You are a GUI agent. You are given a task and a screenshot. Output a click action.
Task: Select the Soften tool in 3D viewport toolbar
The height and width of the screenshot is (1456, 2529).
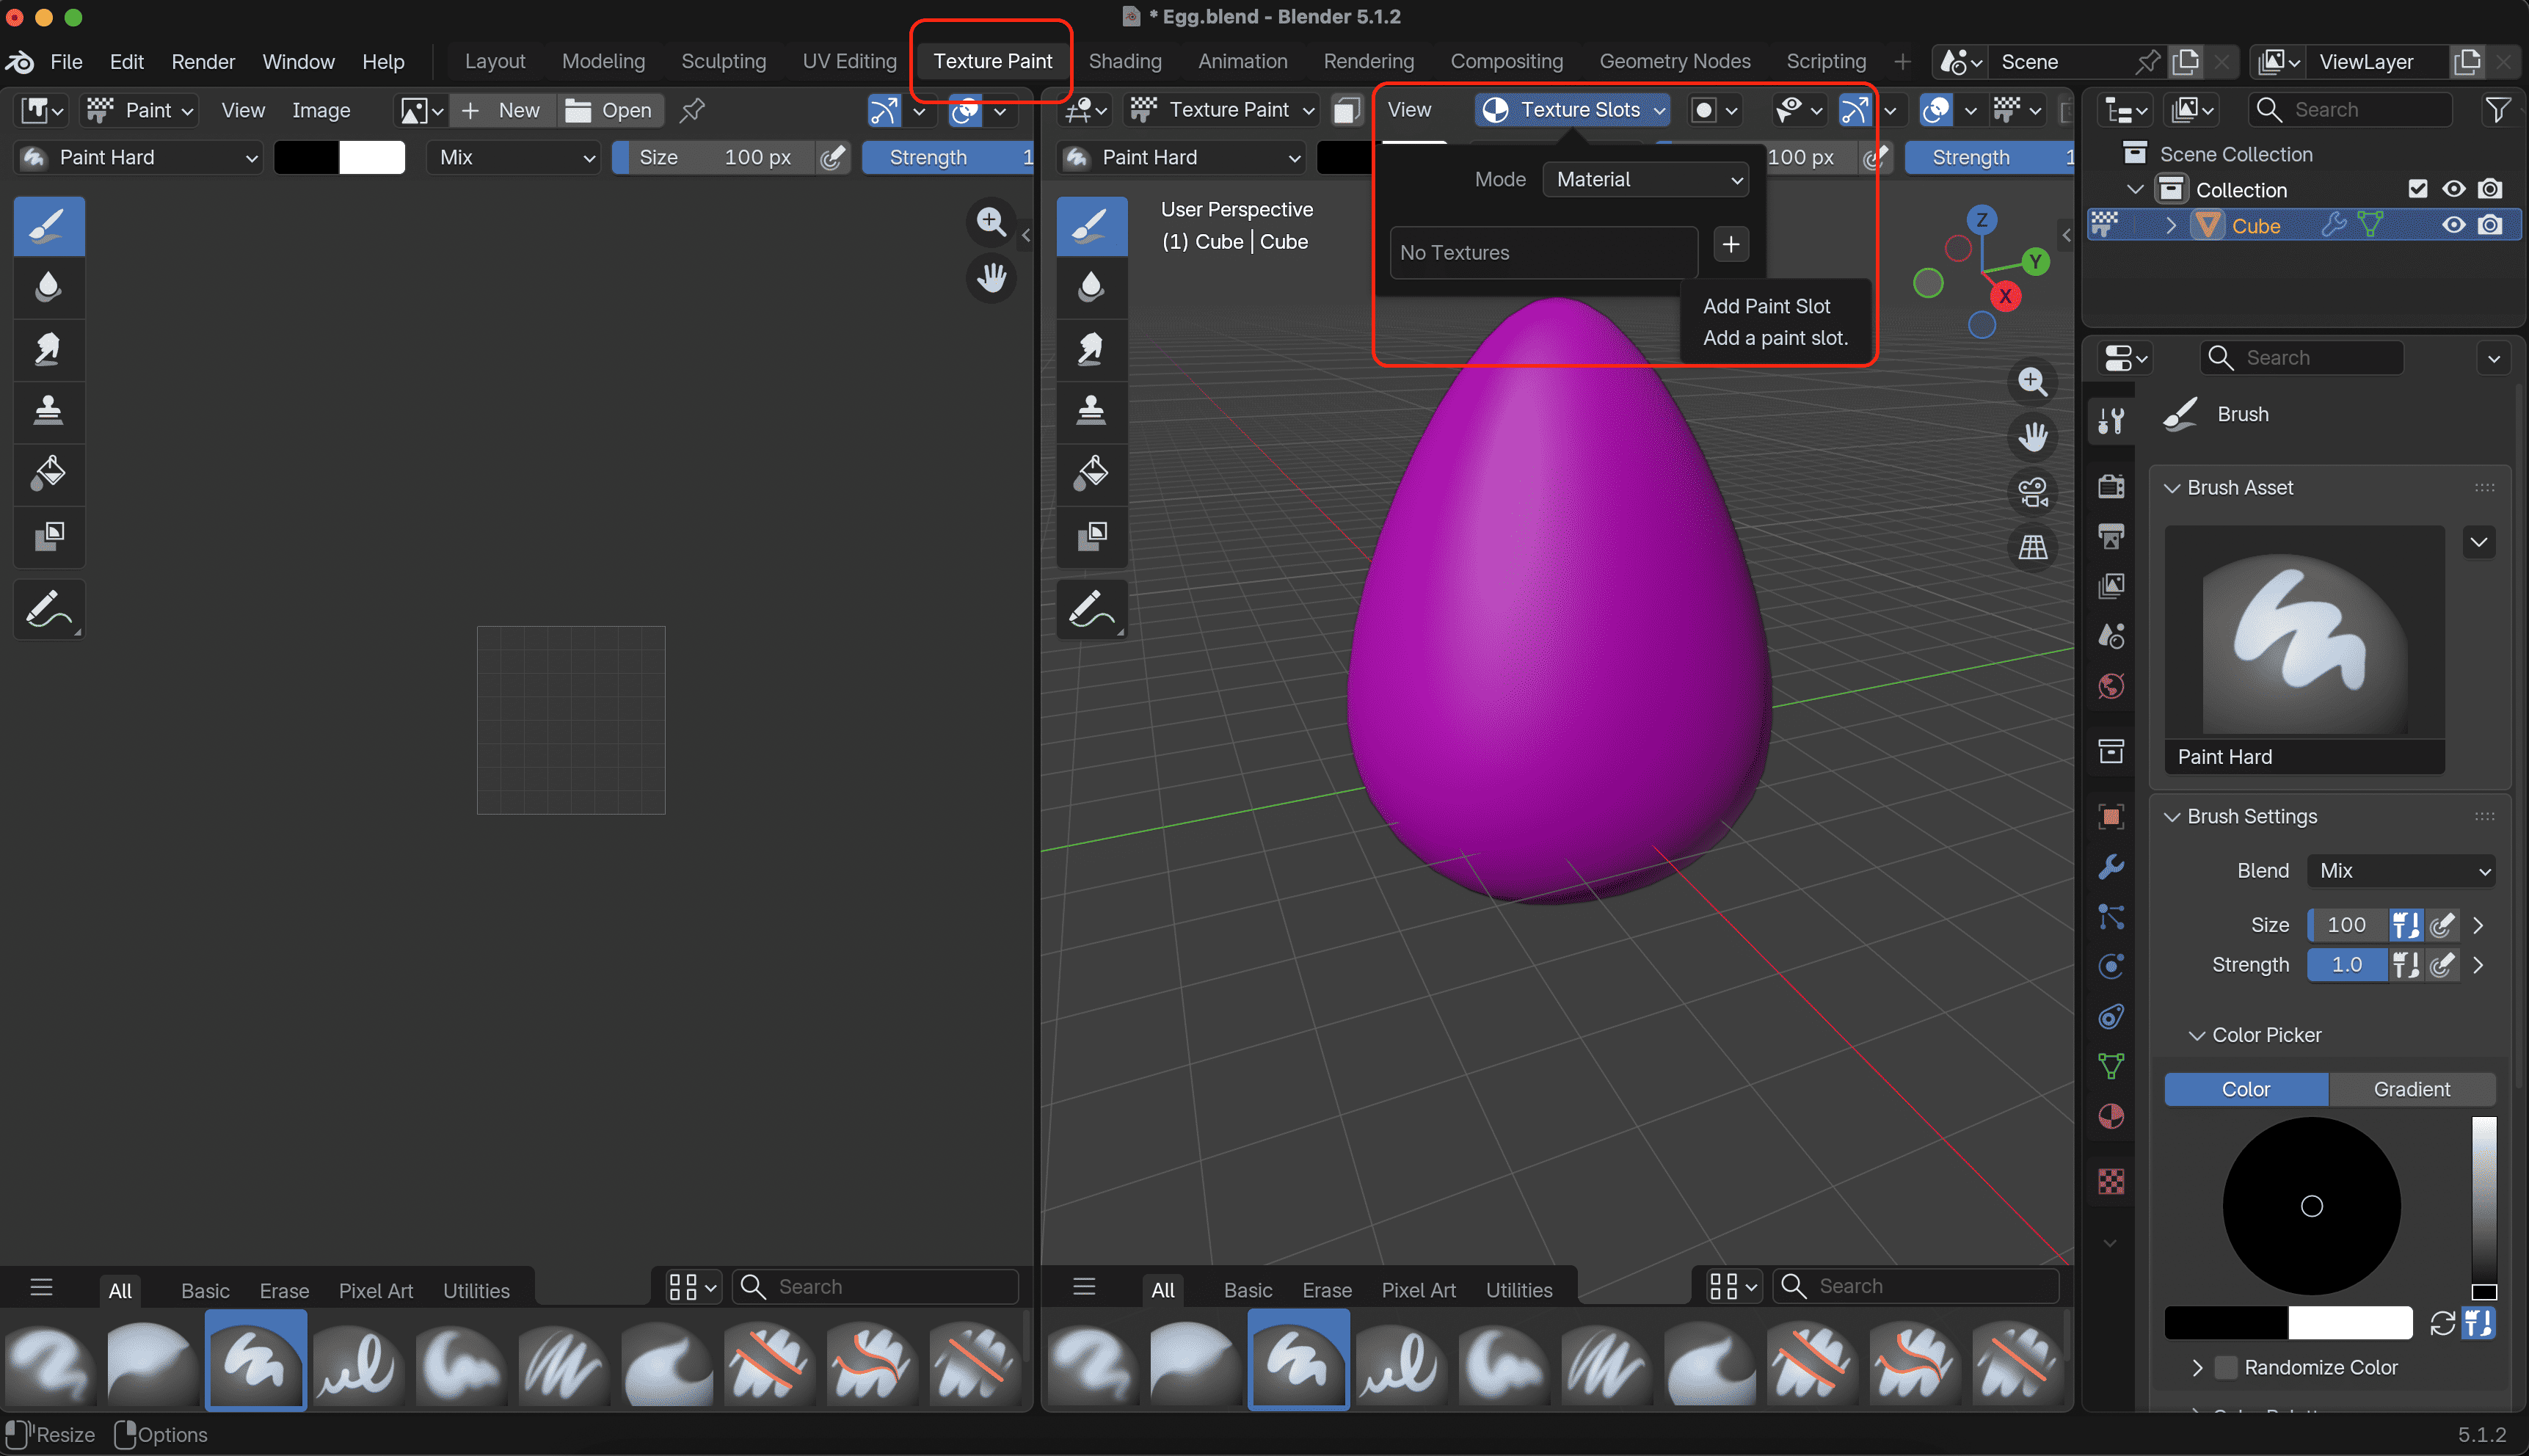pyautogui.click(x=1091, y=288)
